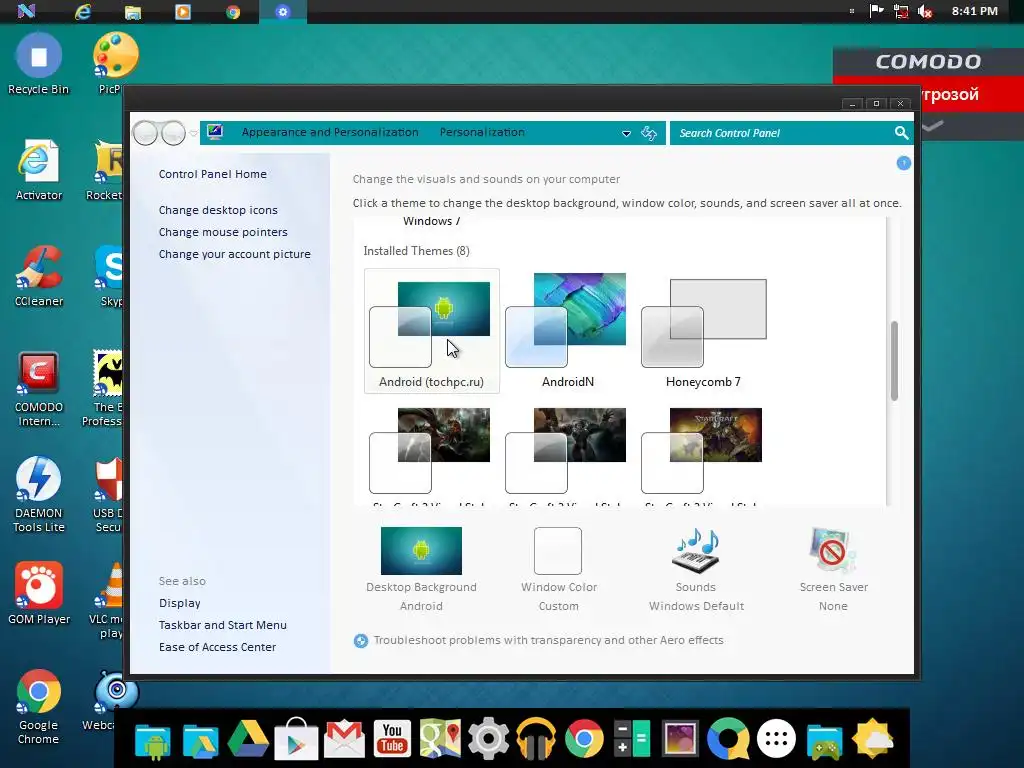The height and width of the screenshot is (768, 1024).
Task: Click the Control Panel Home link
Action: point(212,174)
